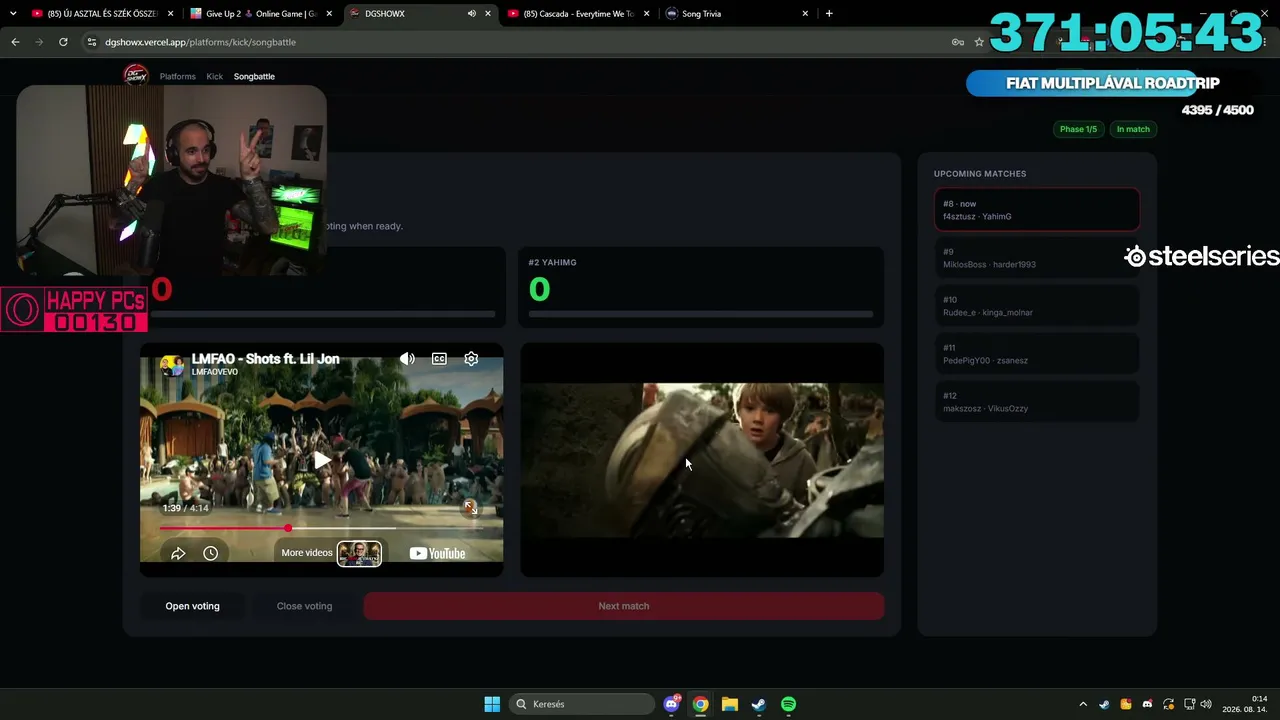
Task: Click the In match status badge
Action: tap(1133, 129)
